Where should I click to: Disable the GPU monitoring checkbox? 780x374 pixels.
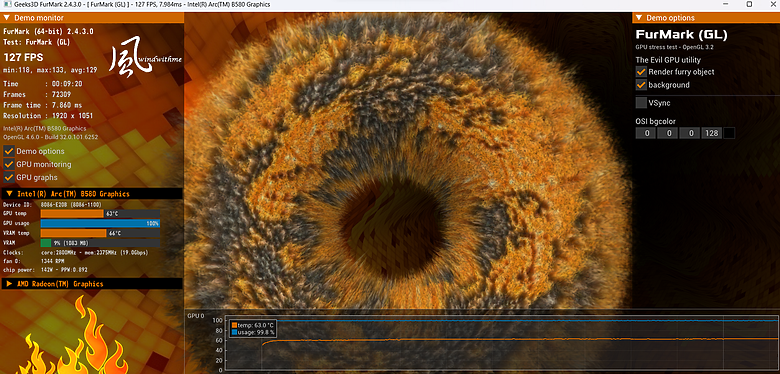click(x=8, y=164)
